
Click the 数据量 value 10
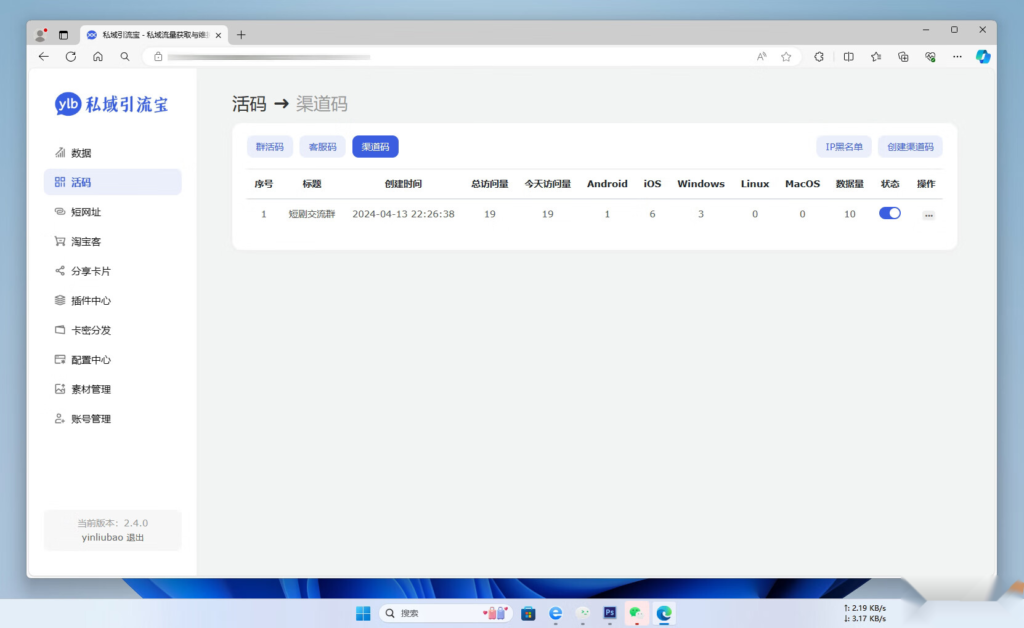pos(850,214)
